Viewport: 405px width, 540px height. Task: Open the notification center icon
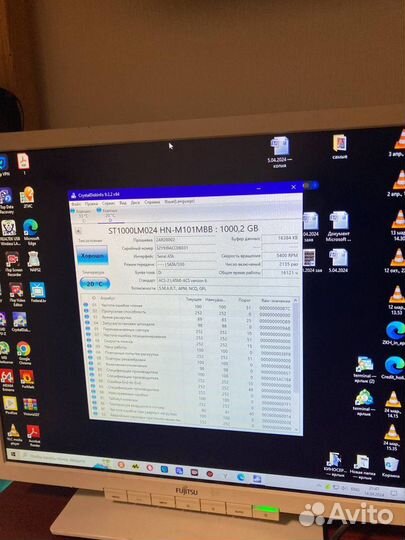point(394,493)
